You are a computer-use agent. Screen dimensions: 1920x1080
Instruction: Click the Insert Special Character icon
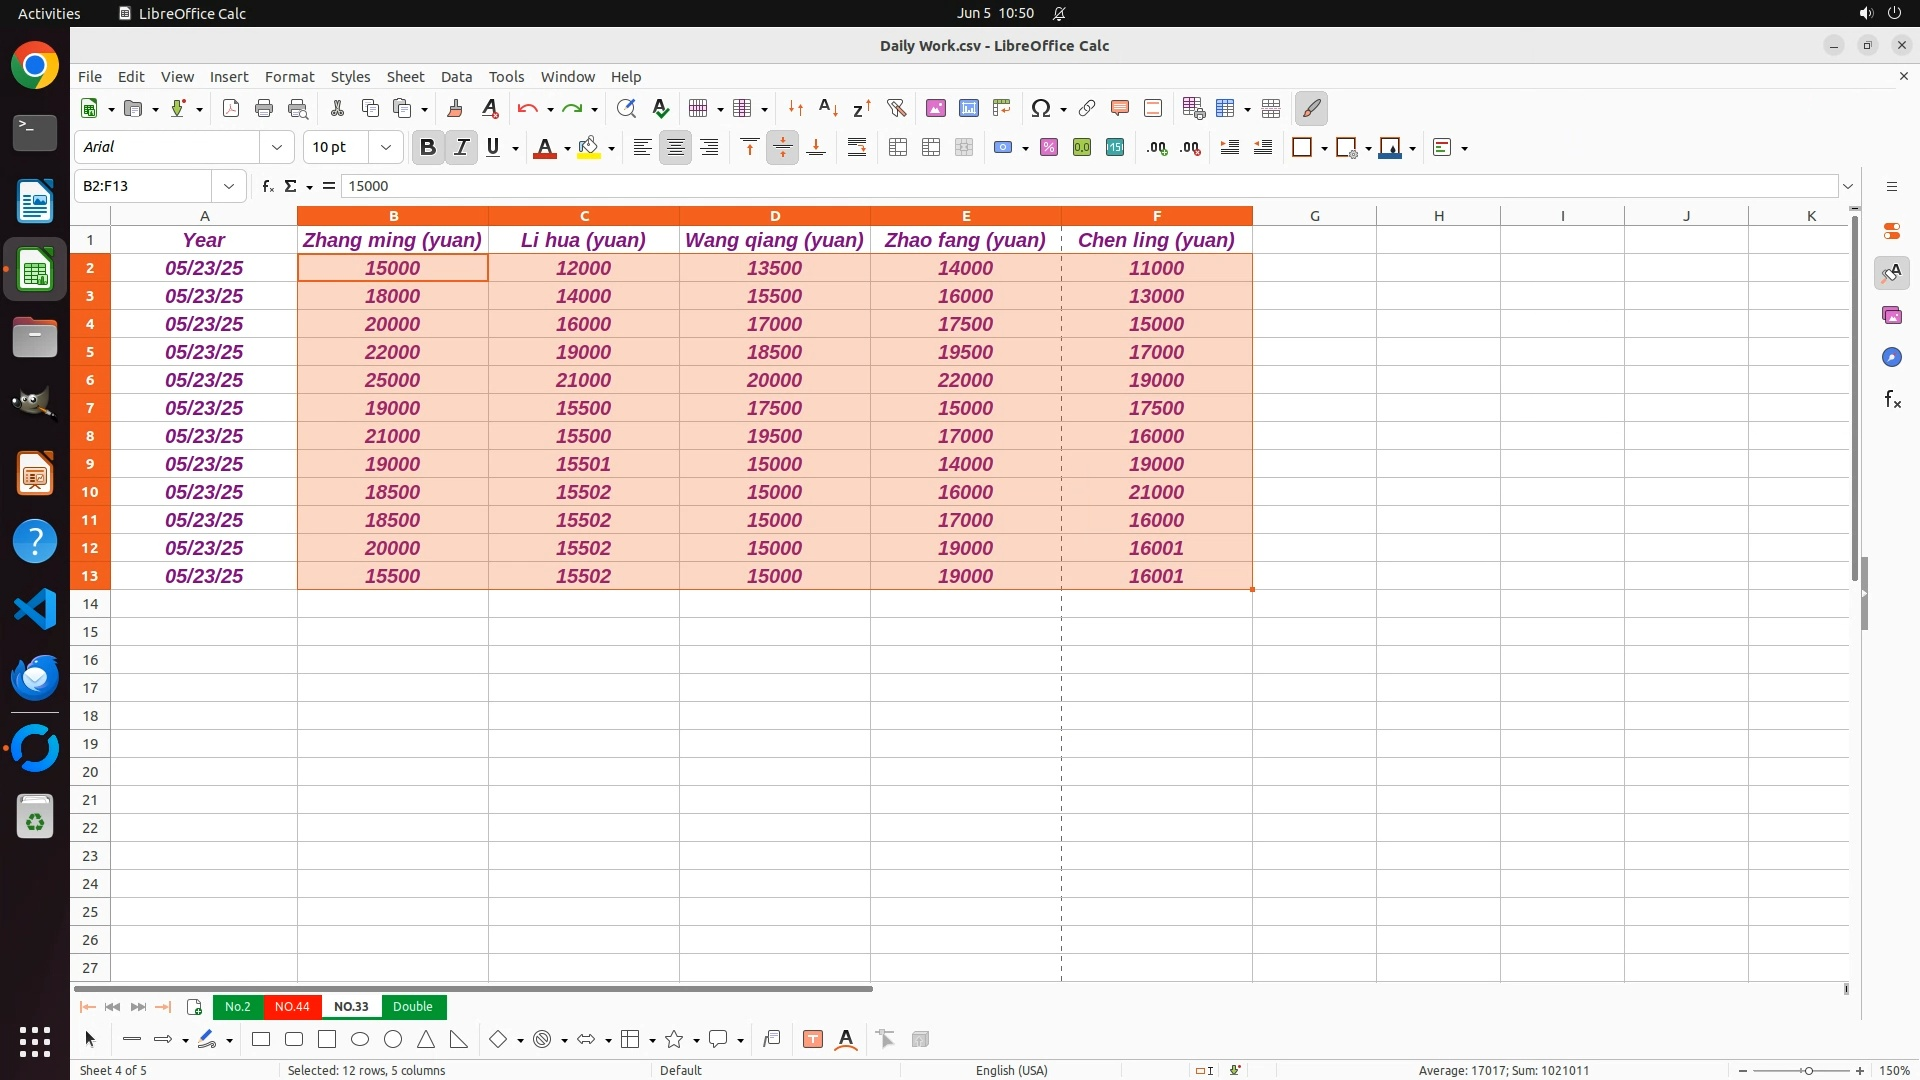pos(1041,108)
